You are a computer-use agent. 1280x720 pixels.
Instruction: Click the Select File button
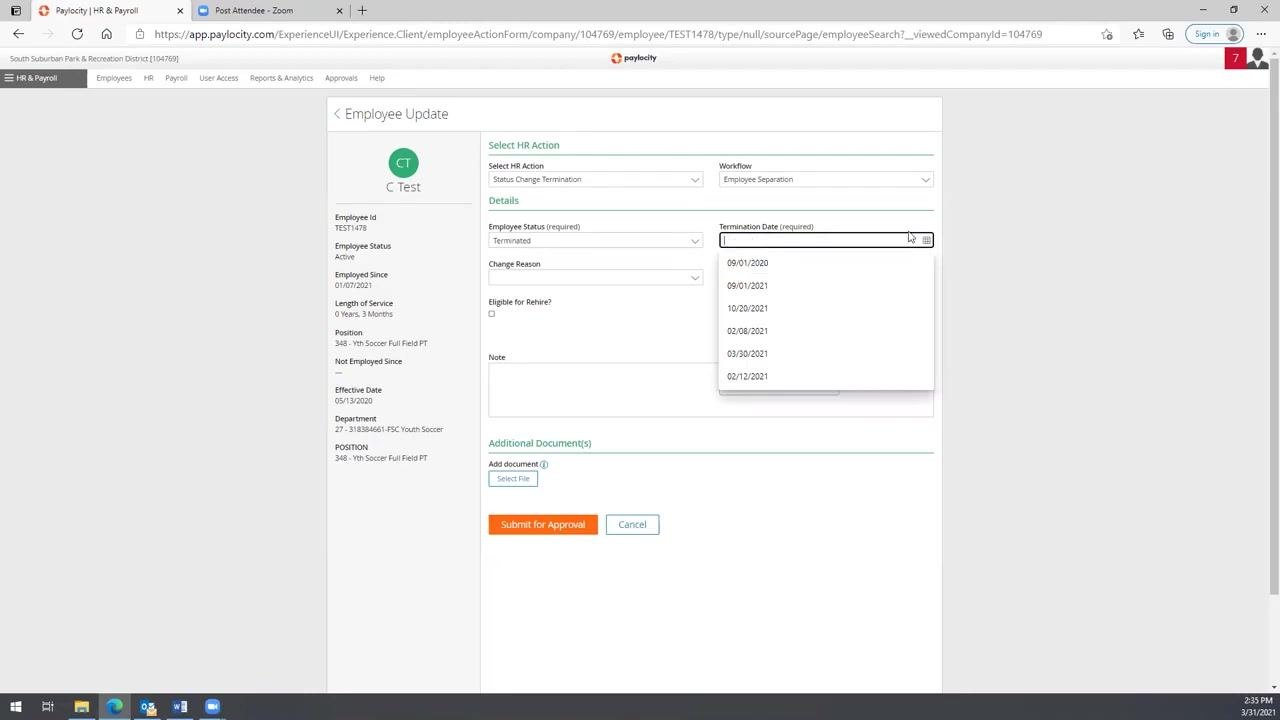pyautogui.click(x=513, y=479)
